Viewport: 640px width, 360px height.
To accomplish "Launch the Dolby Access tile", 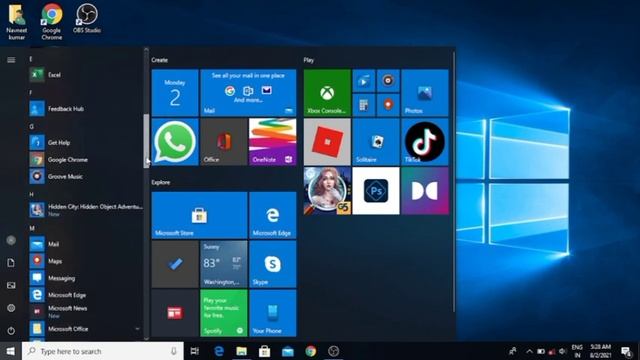I will (x=424, y=191).
